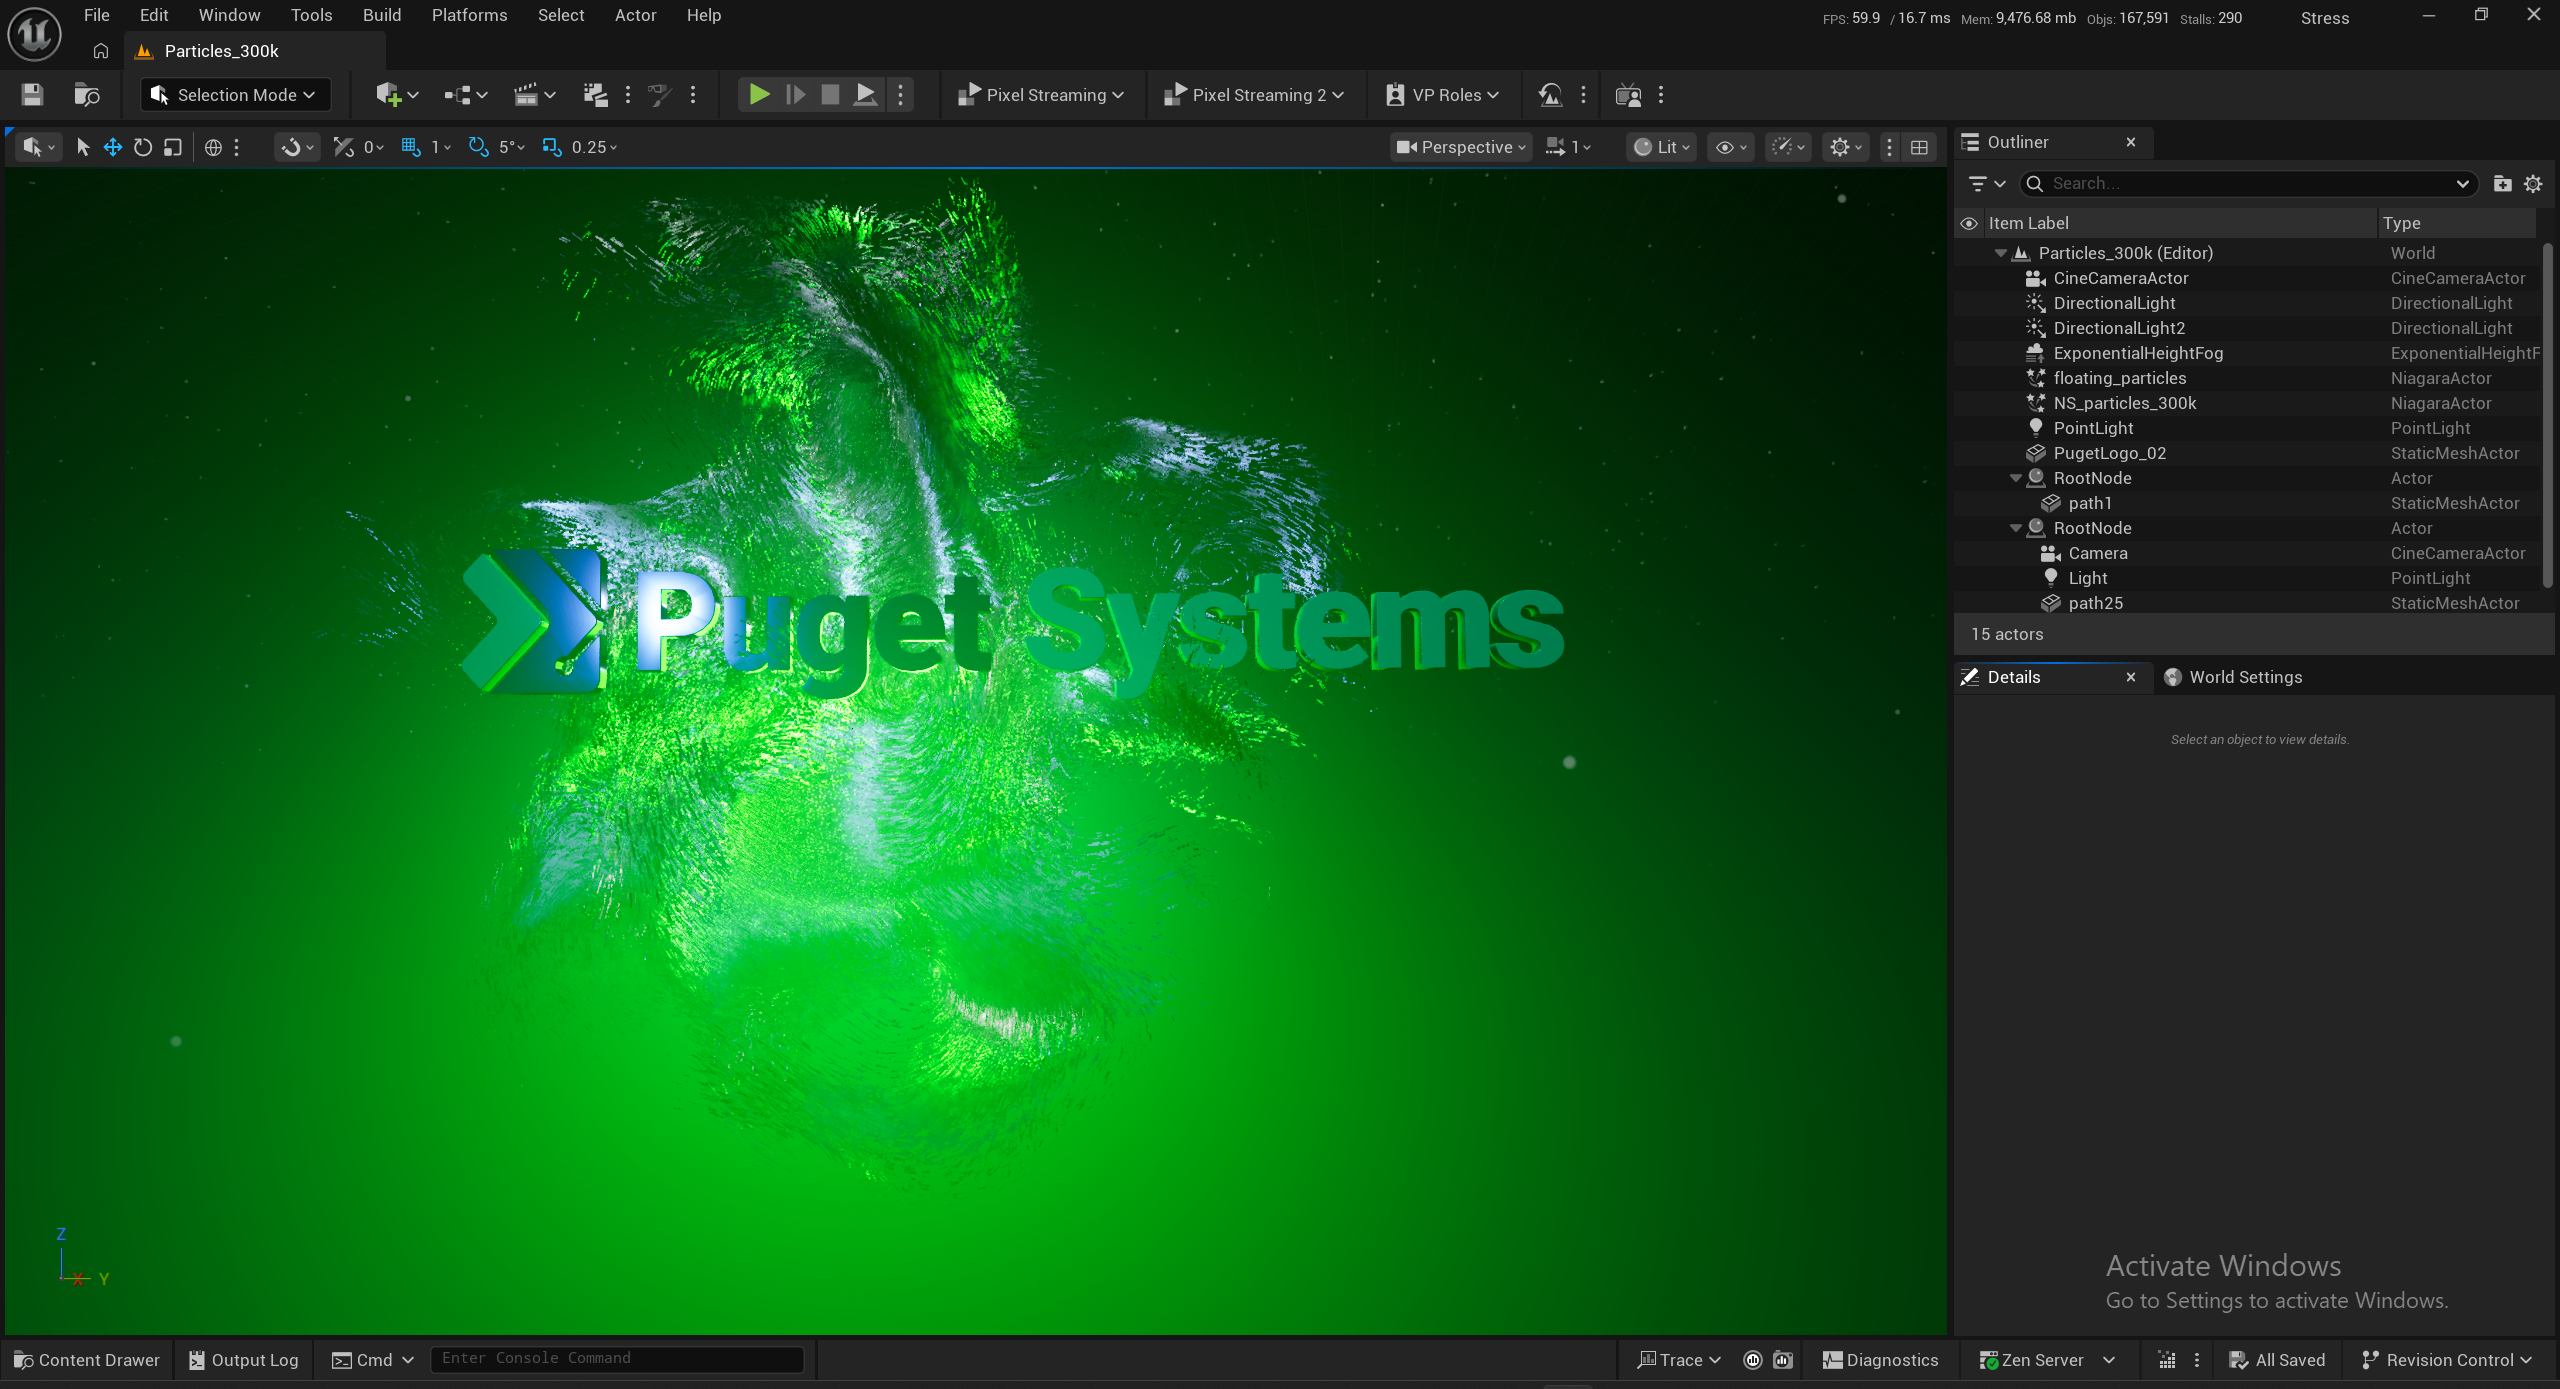Choose the Select objects arrow tool
Image resolution: width=2560 pixels, height=1389 pixels.
[x=83, y=147]
